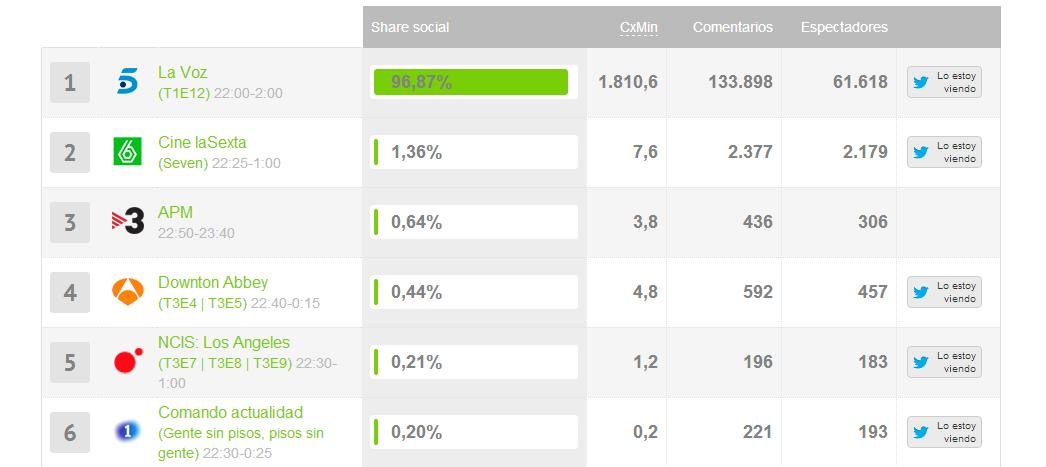Open the Downton Abbey program link
Screen dimensions: 1046x467
click(213, 283)
